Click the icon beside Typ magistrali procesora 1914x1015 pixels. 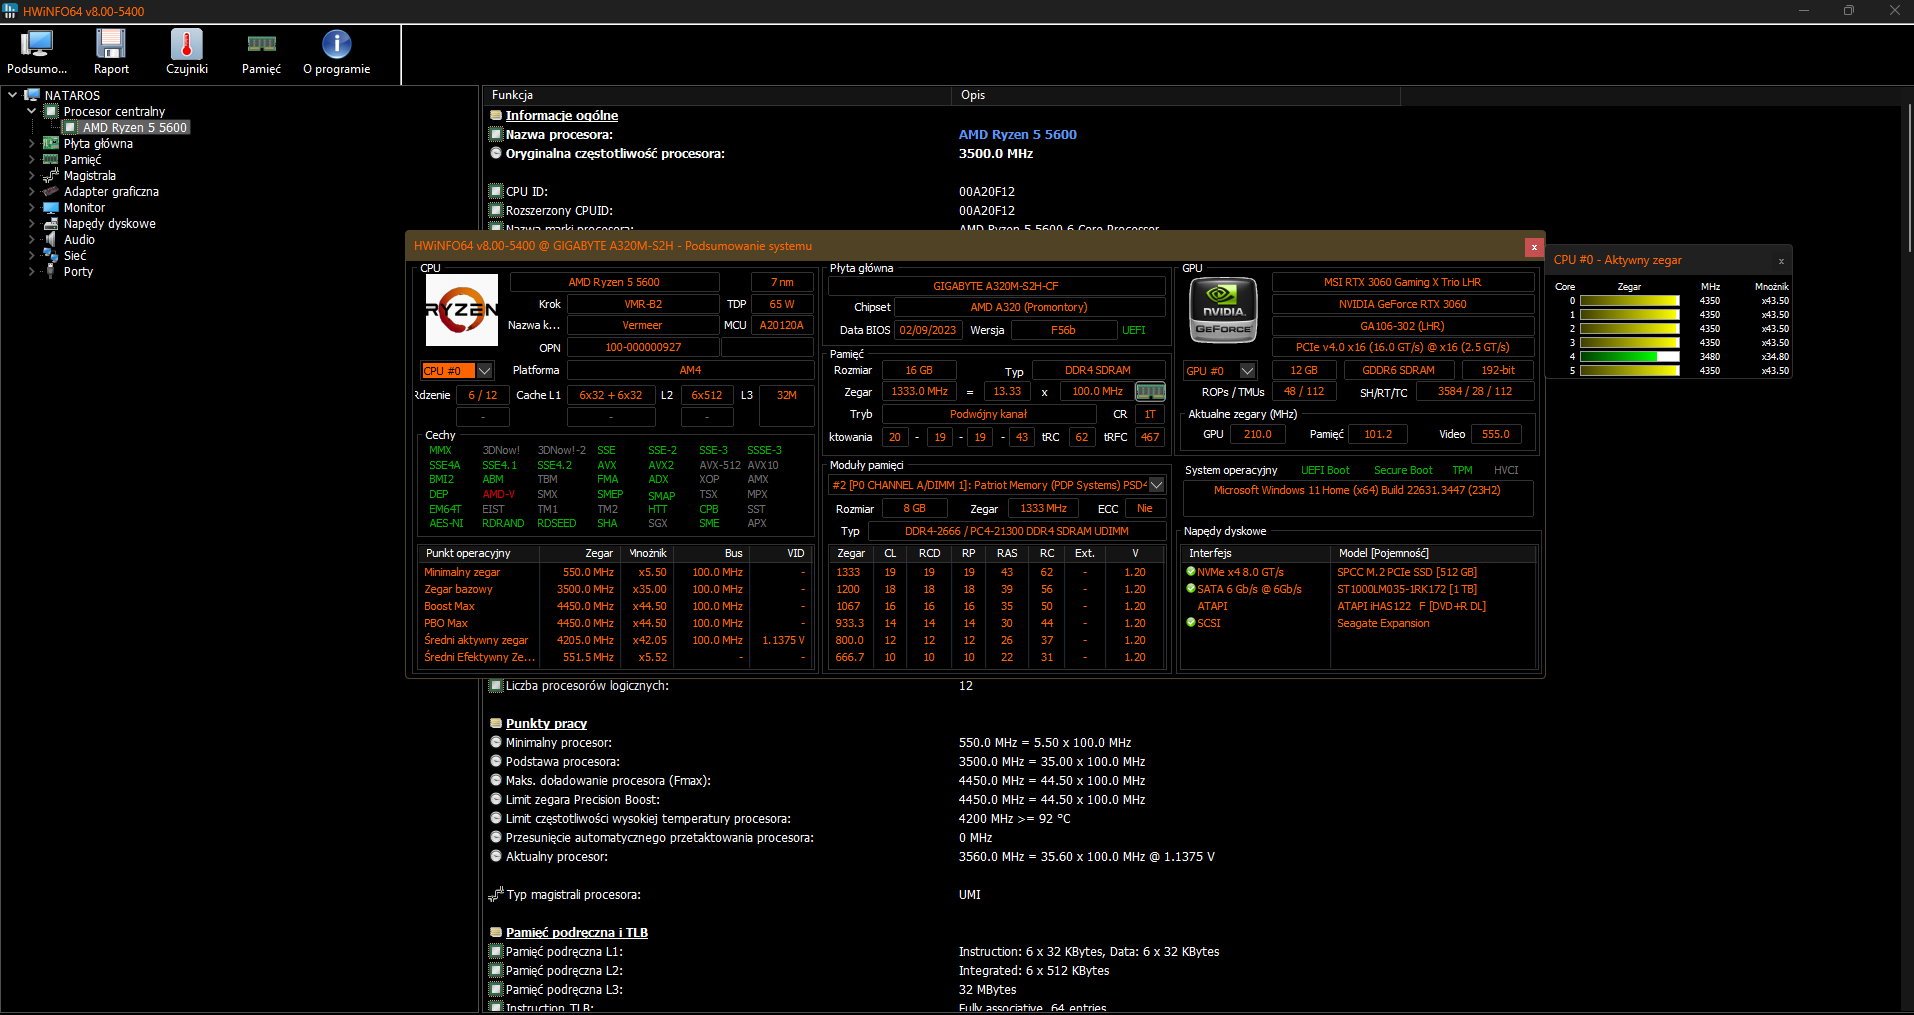click(496, 894)
